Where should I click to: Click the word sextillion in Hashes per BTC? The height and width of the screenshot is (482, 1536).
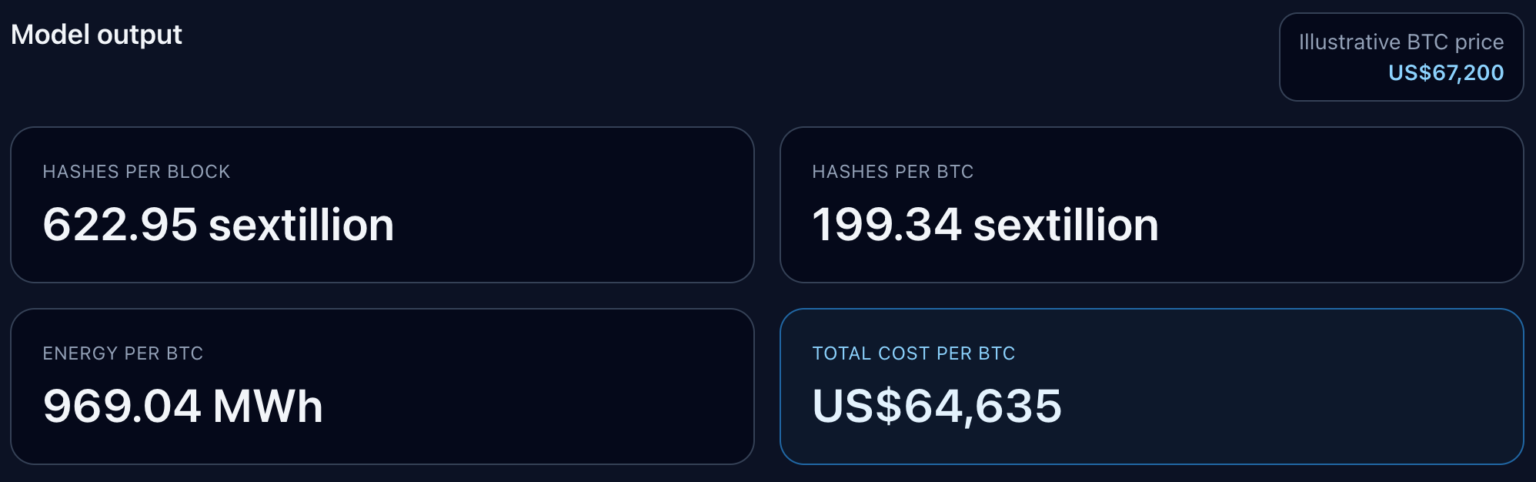[x=1066, y=225]
